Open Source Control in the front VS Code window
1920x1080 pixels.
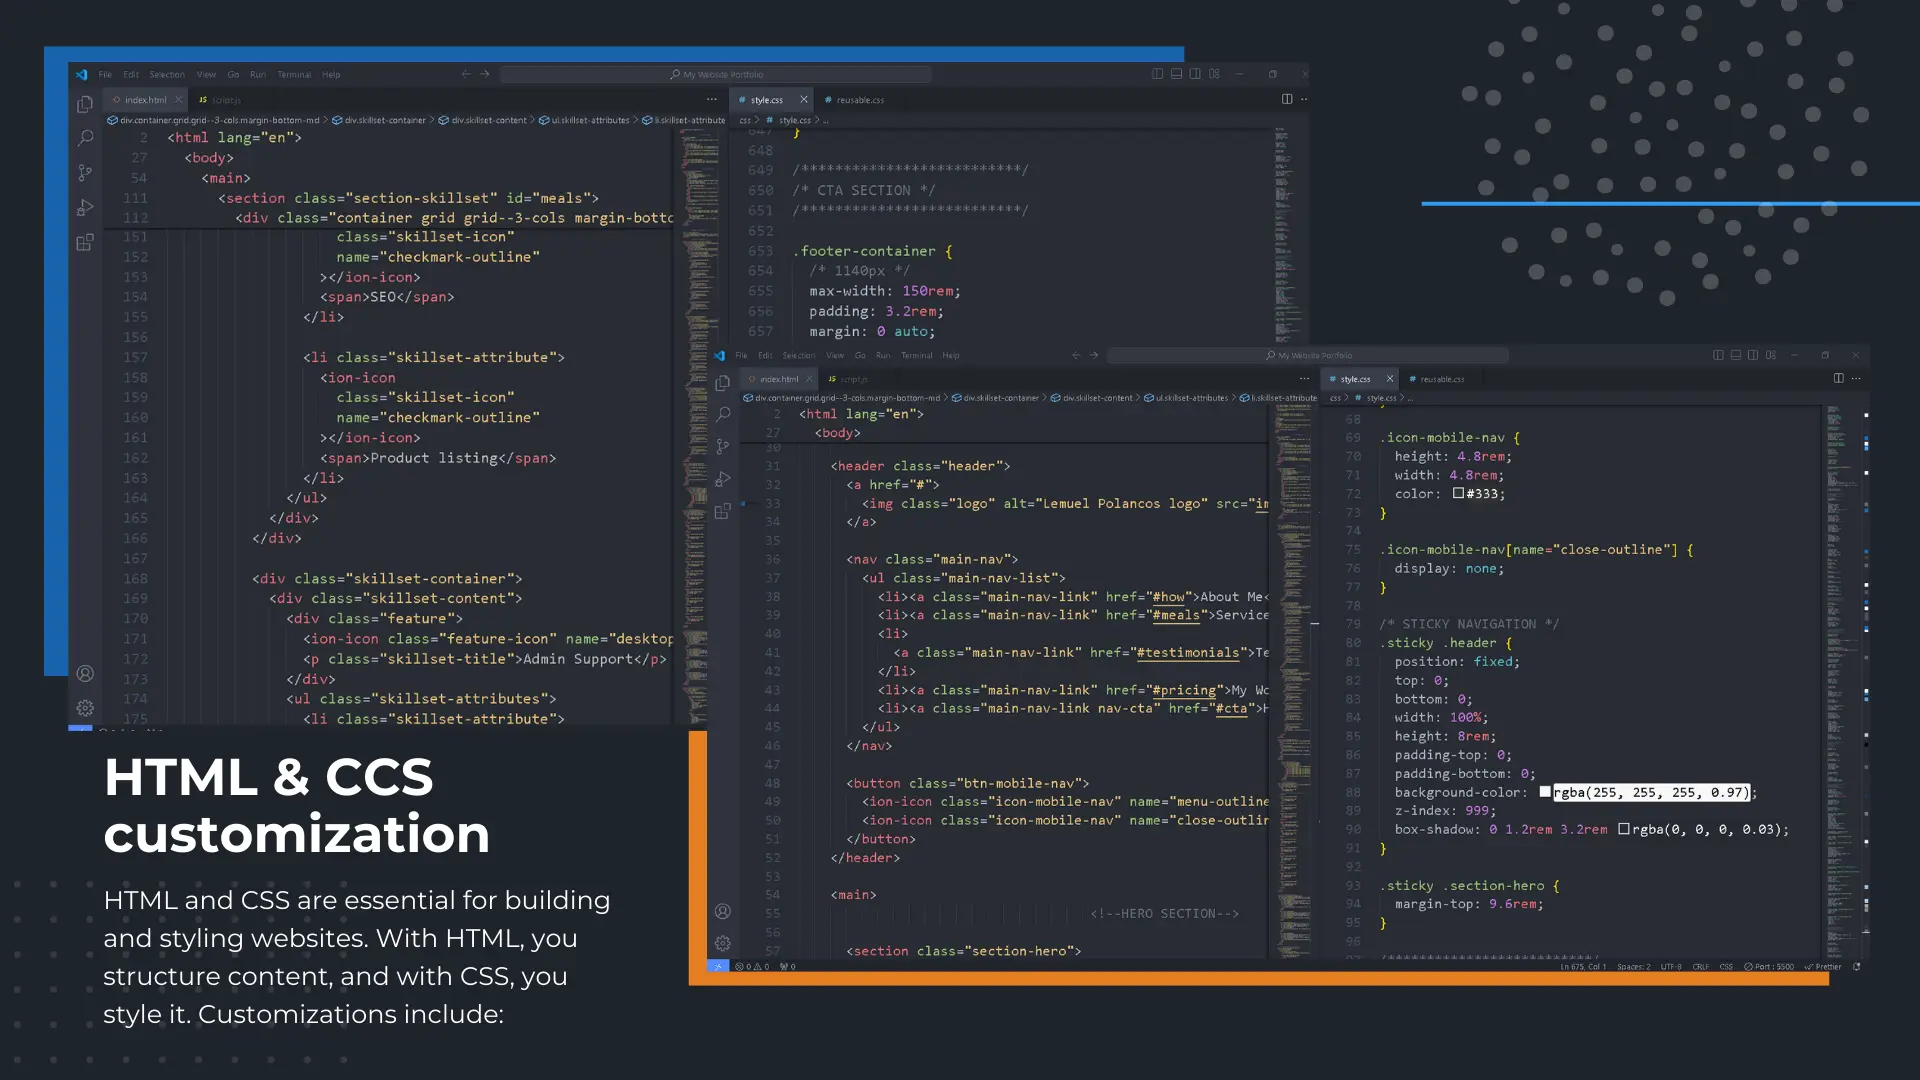[723, 446]
